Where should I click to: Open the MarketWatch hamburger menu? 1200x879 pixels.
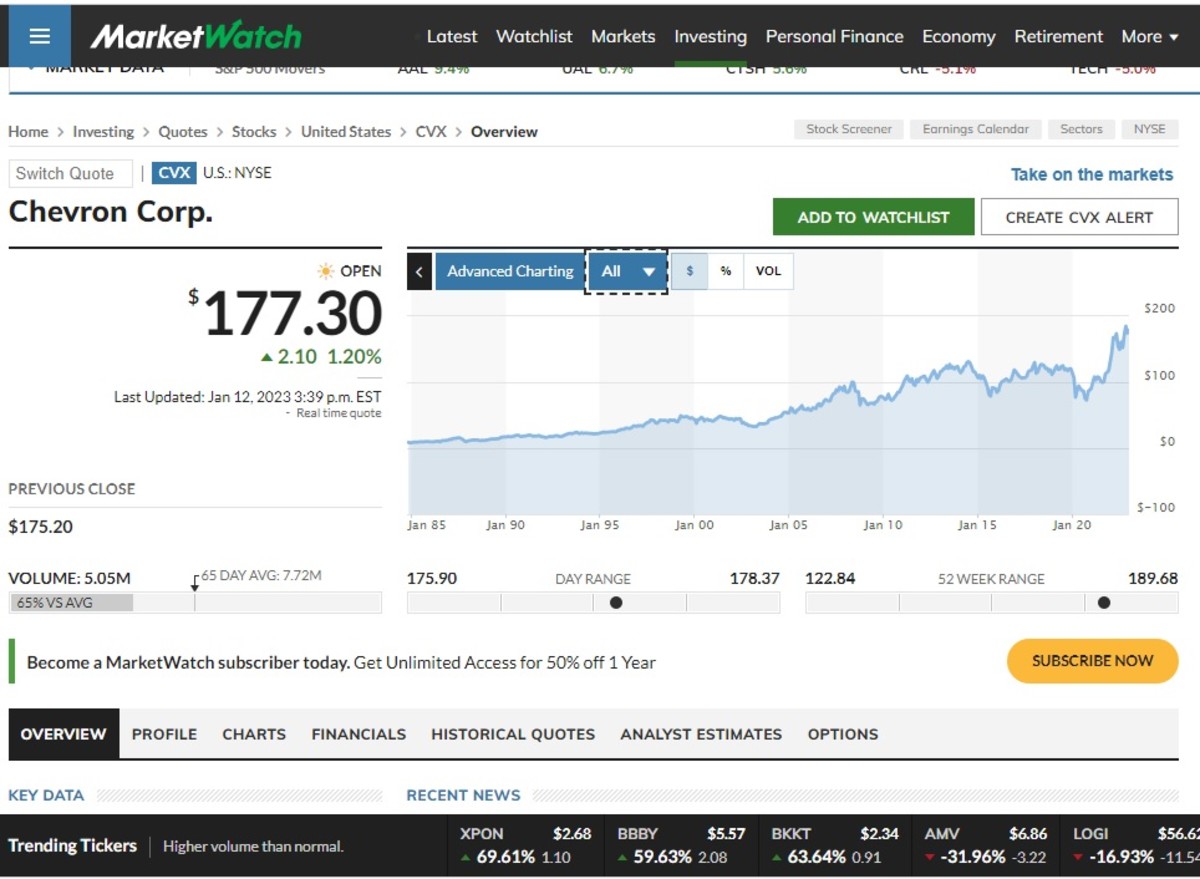pos(39,35)
